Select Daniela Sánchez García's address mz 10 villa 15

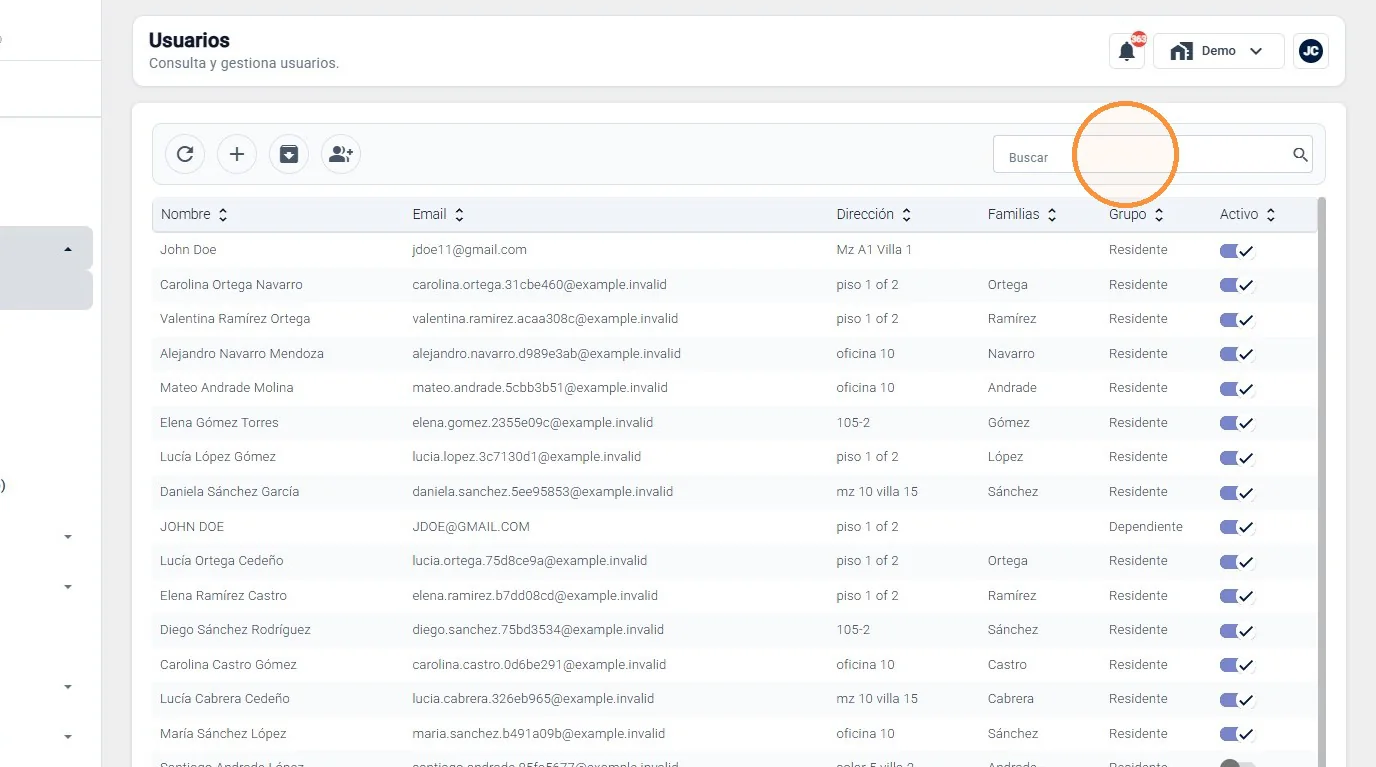(877, 492)
